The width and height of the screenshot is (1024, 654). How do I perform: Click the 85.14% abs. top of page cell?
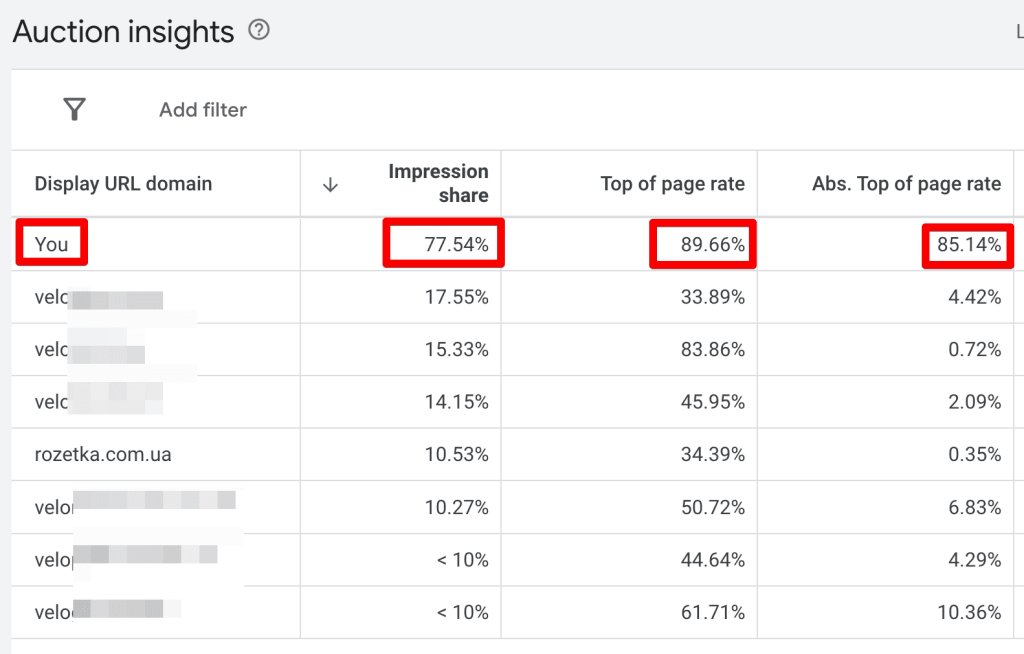coord(967,243)
